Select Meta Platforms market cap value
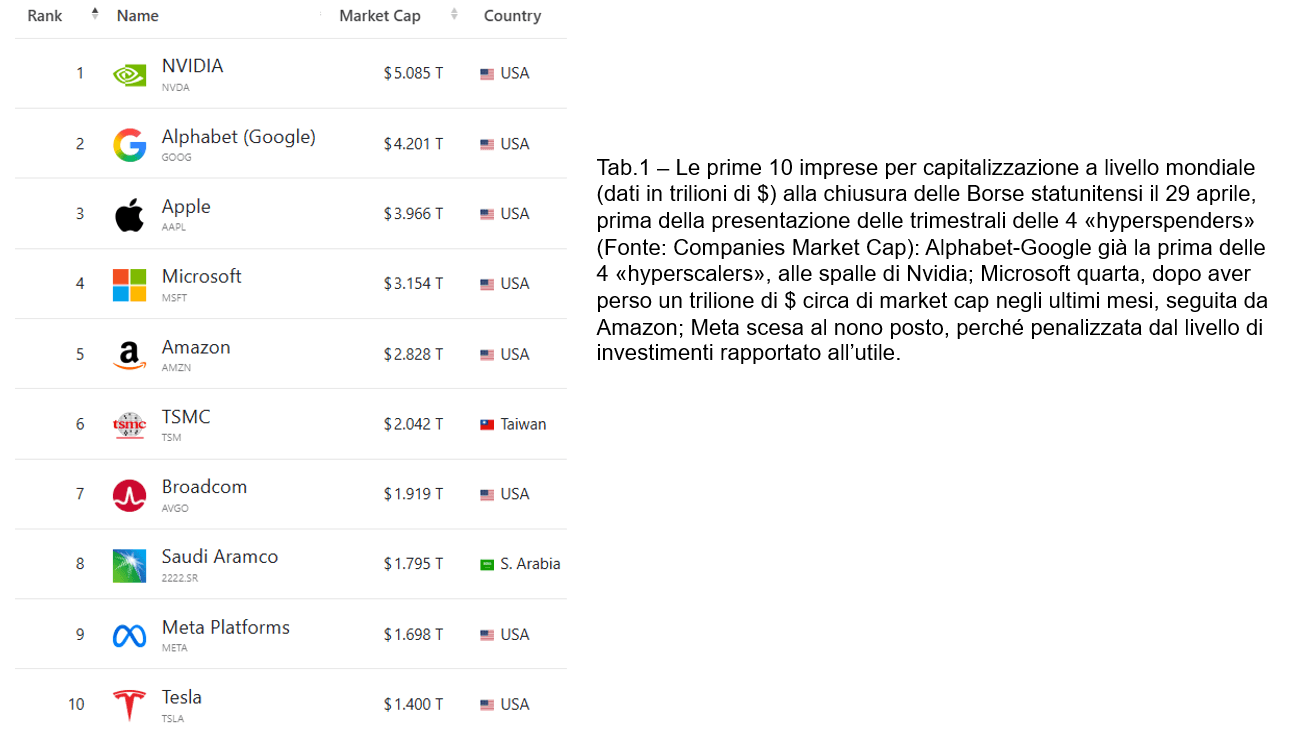The width and height of the screenshot is (1292, 736). coord(413,635)
